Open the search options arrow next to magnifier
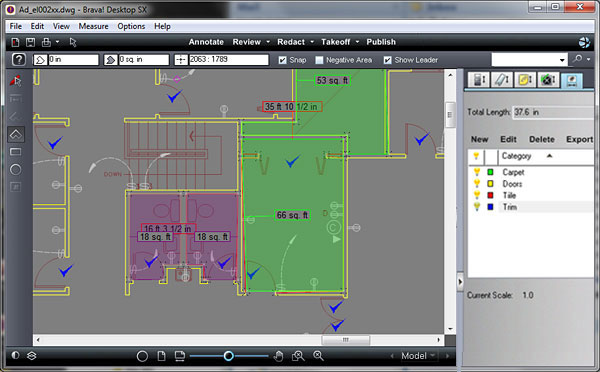The height and width of the screenshot is (372, 600). [x=589, y=59]
